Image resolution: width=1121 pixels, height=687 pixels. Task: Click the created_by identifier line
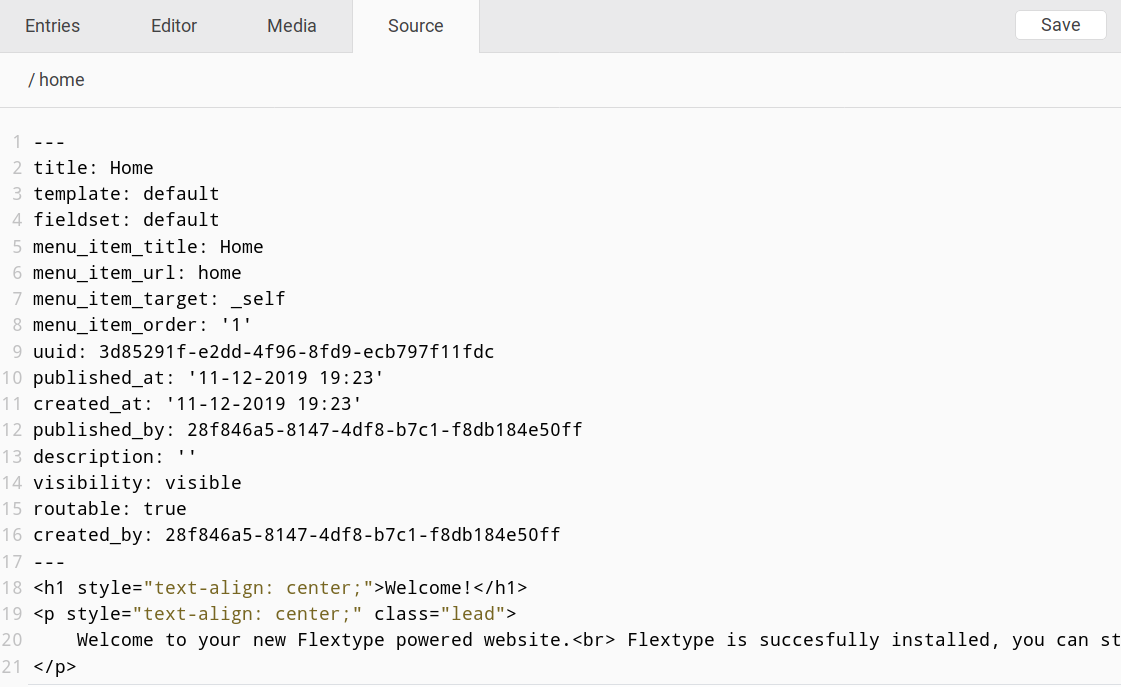point(297,535)
